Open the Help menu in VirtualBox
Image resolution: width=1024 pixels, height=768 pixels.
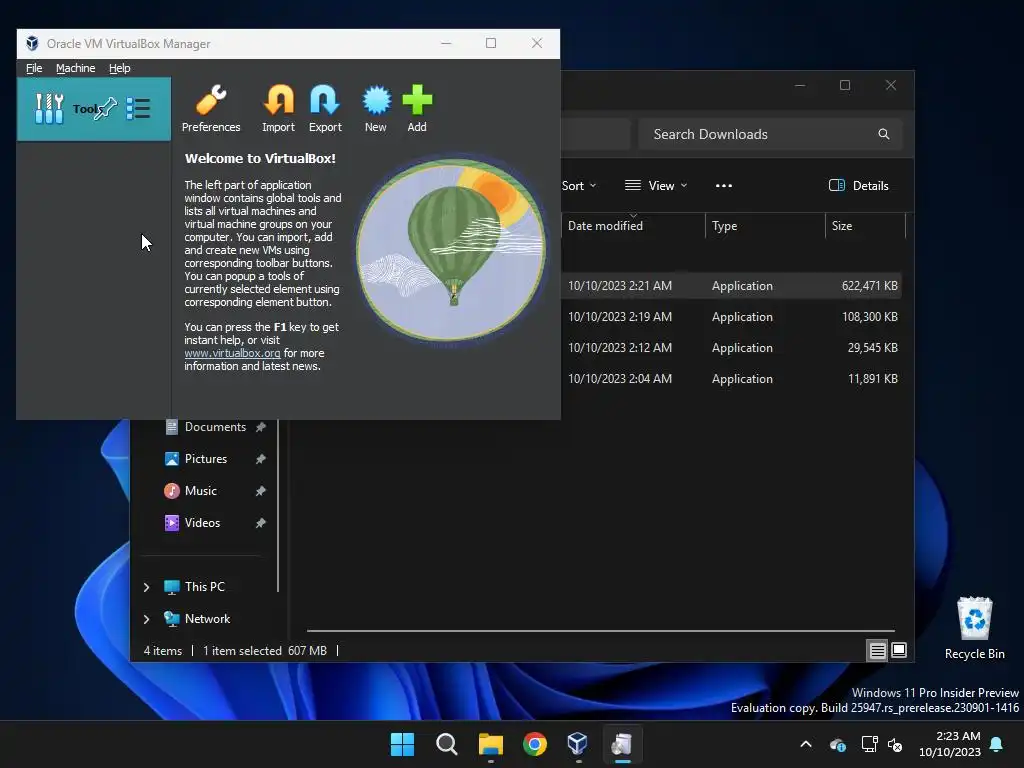pos(120,68)
